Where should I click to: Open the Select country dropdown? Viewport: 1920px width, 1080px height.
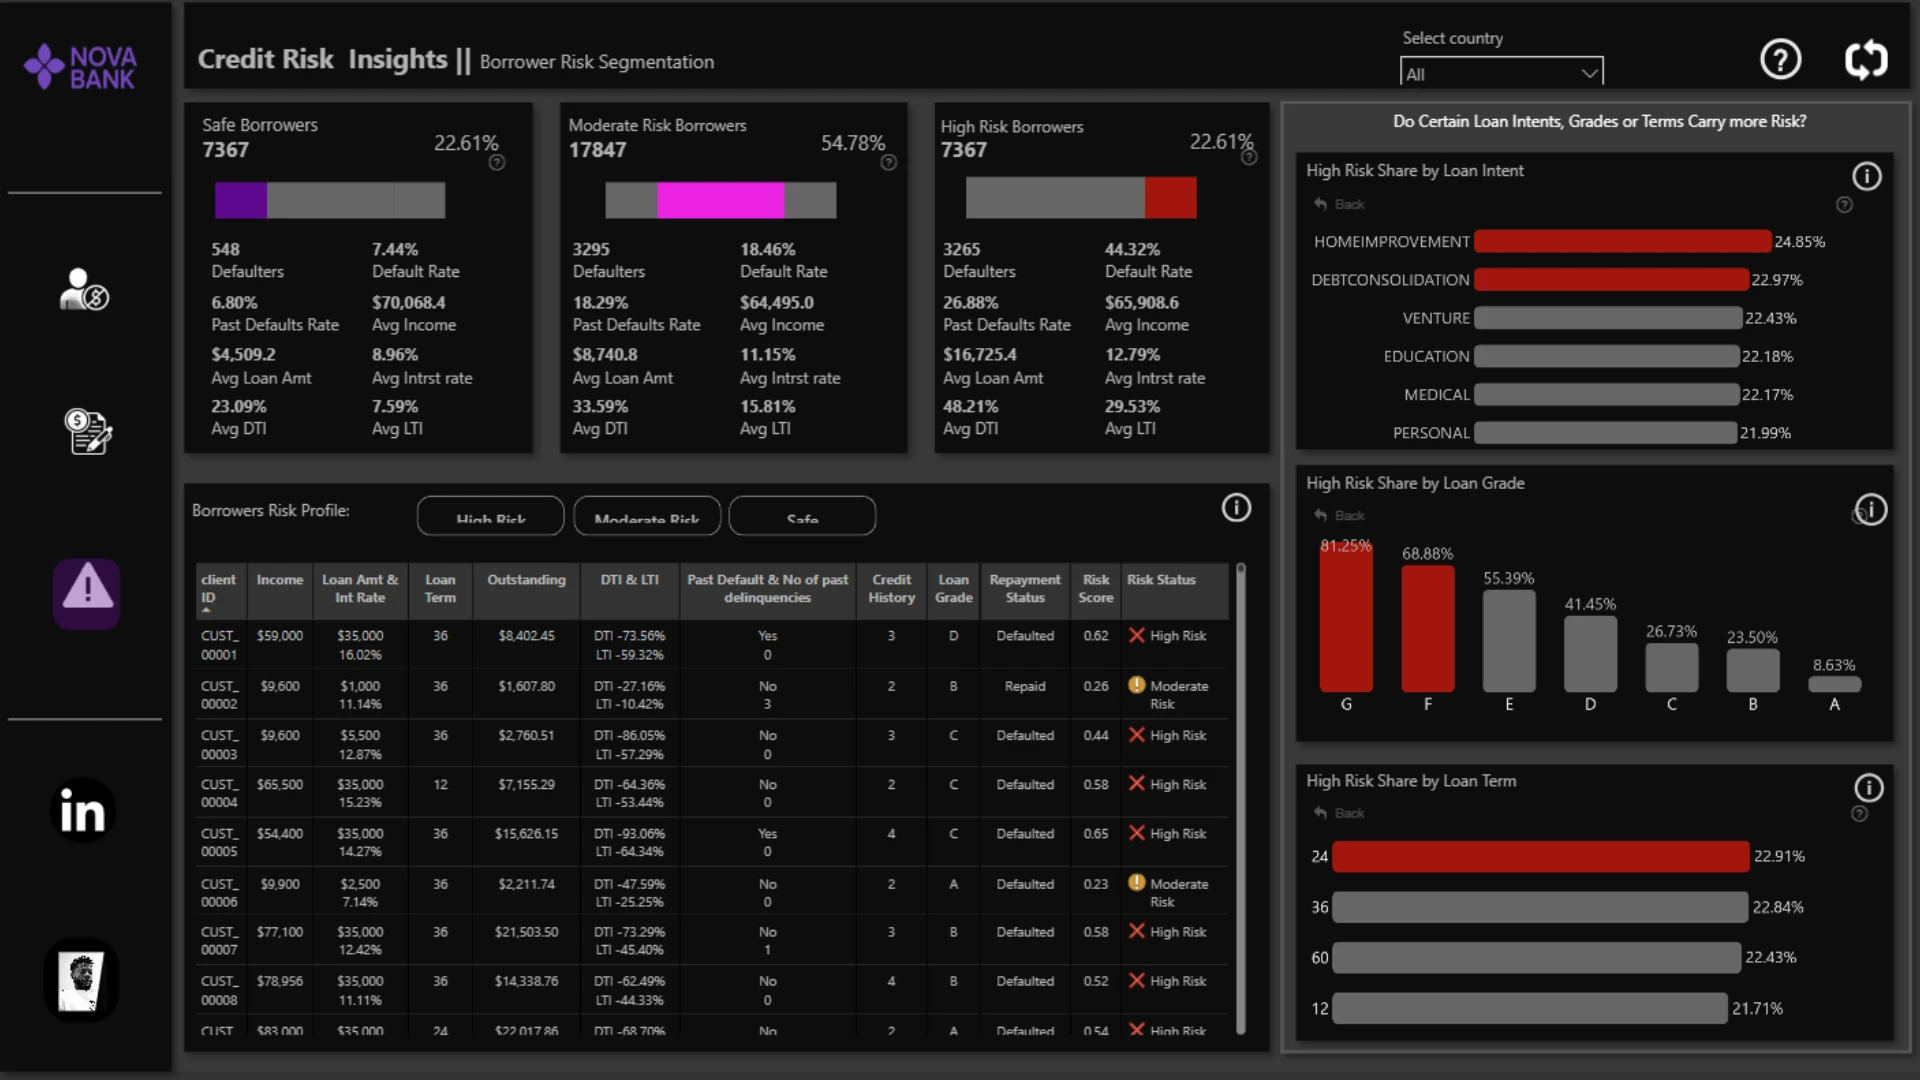pos(1501,73)
